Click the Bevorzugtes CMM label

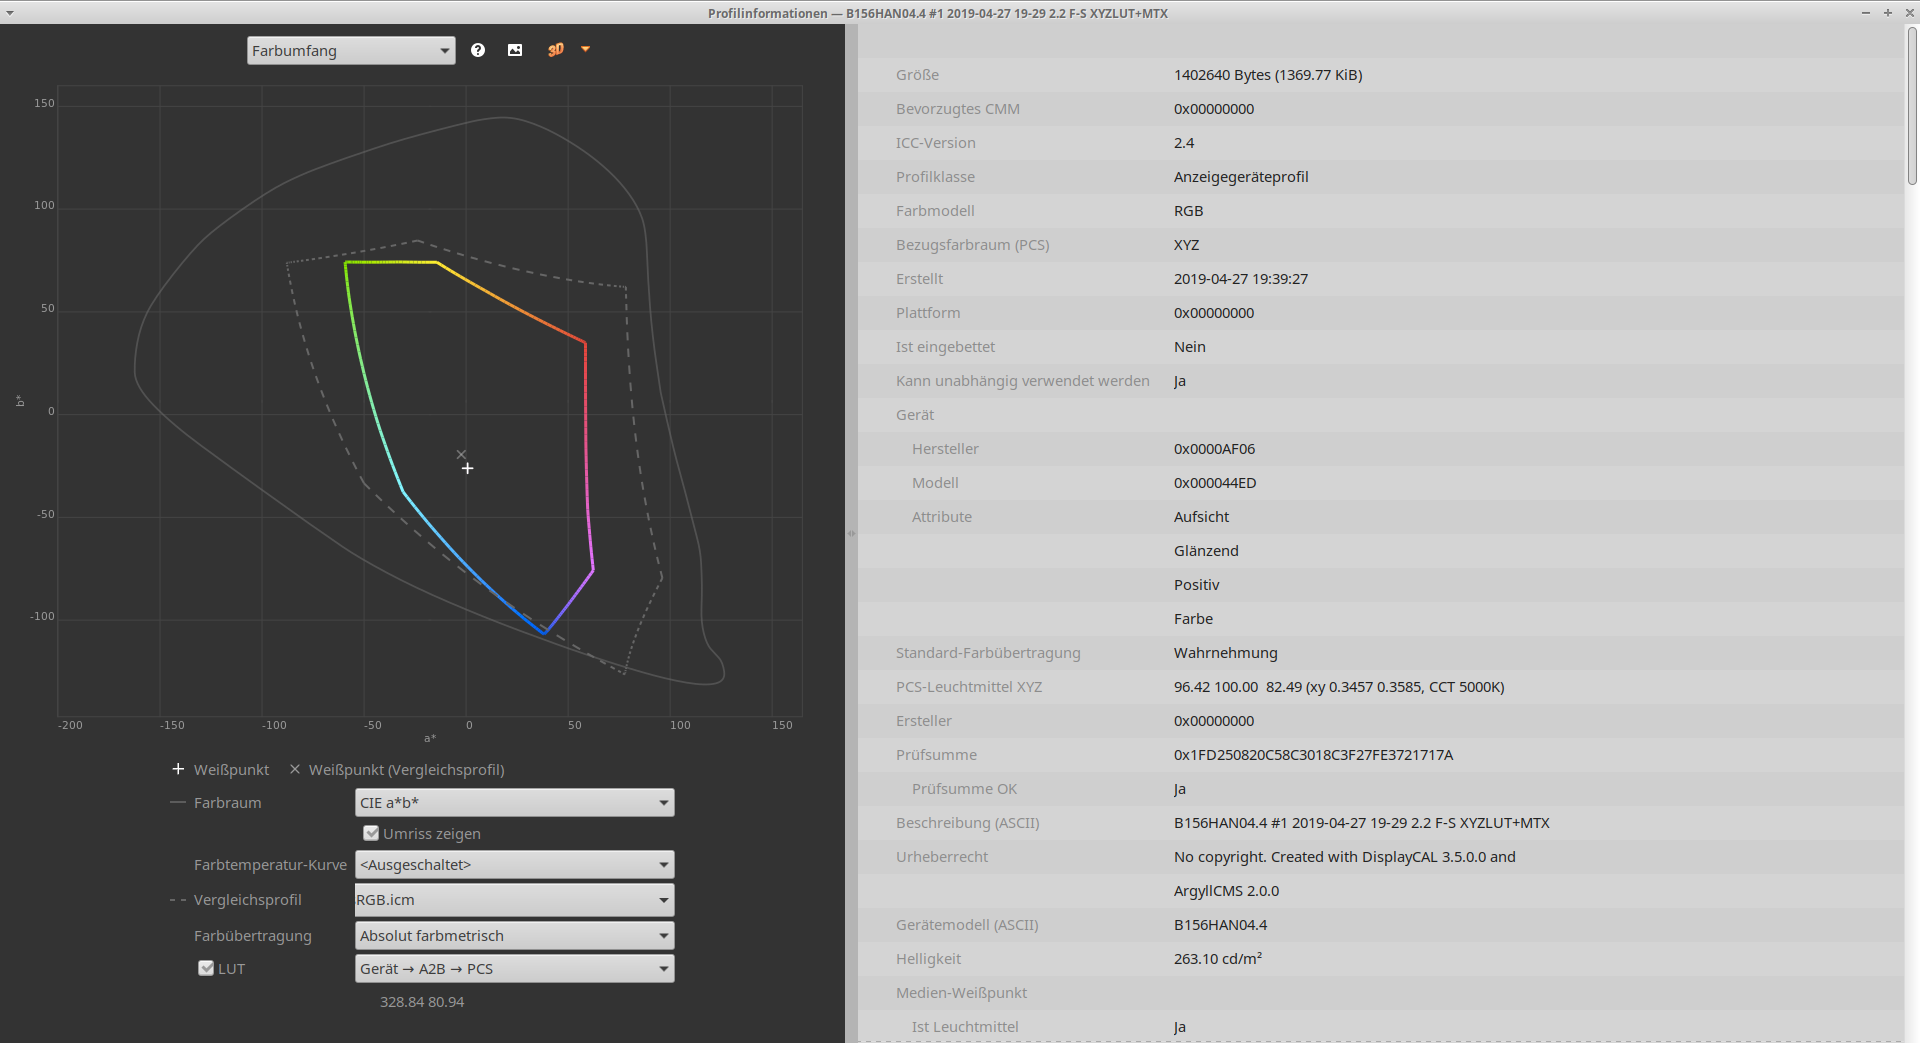coord(957,109)
